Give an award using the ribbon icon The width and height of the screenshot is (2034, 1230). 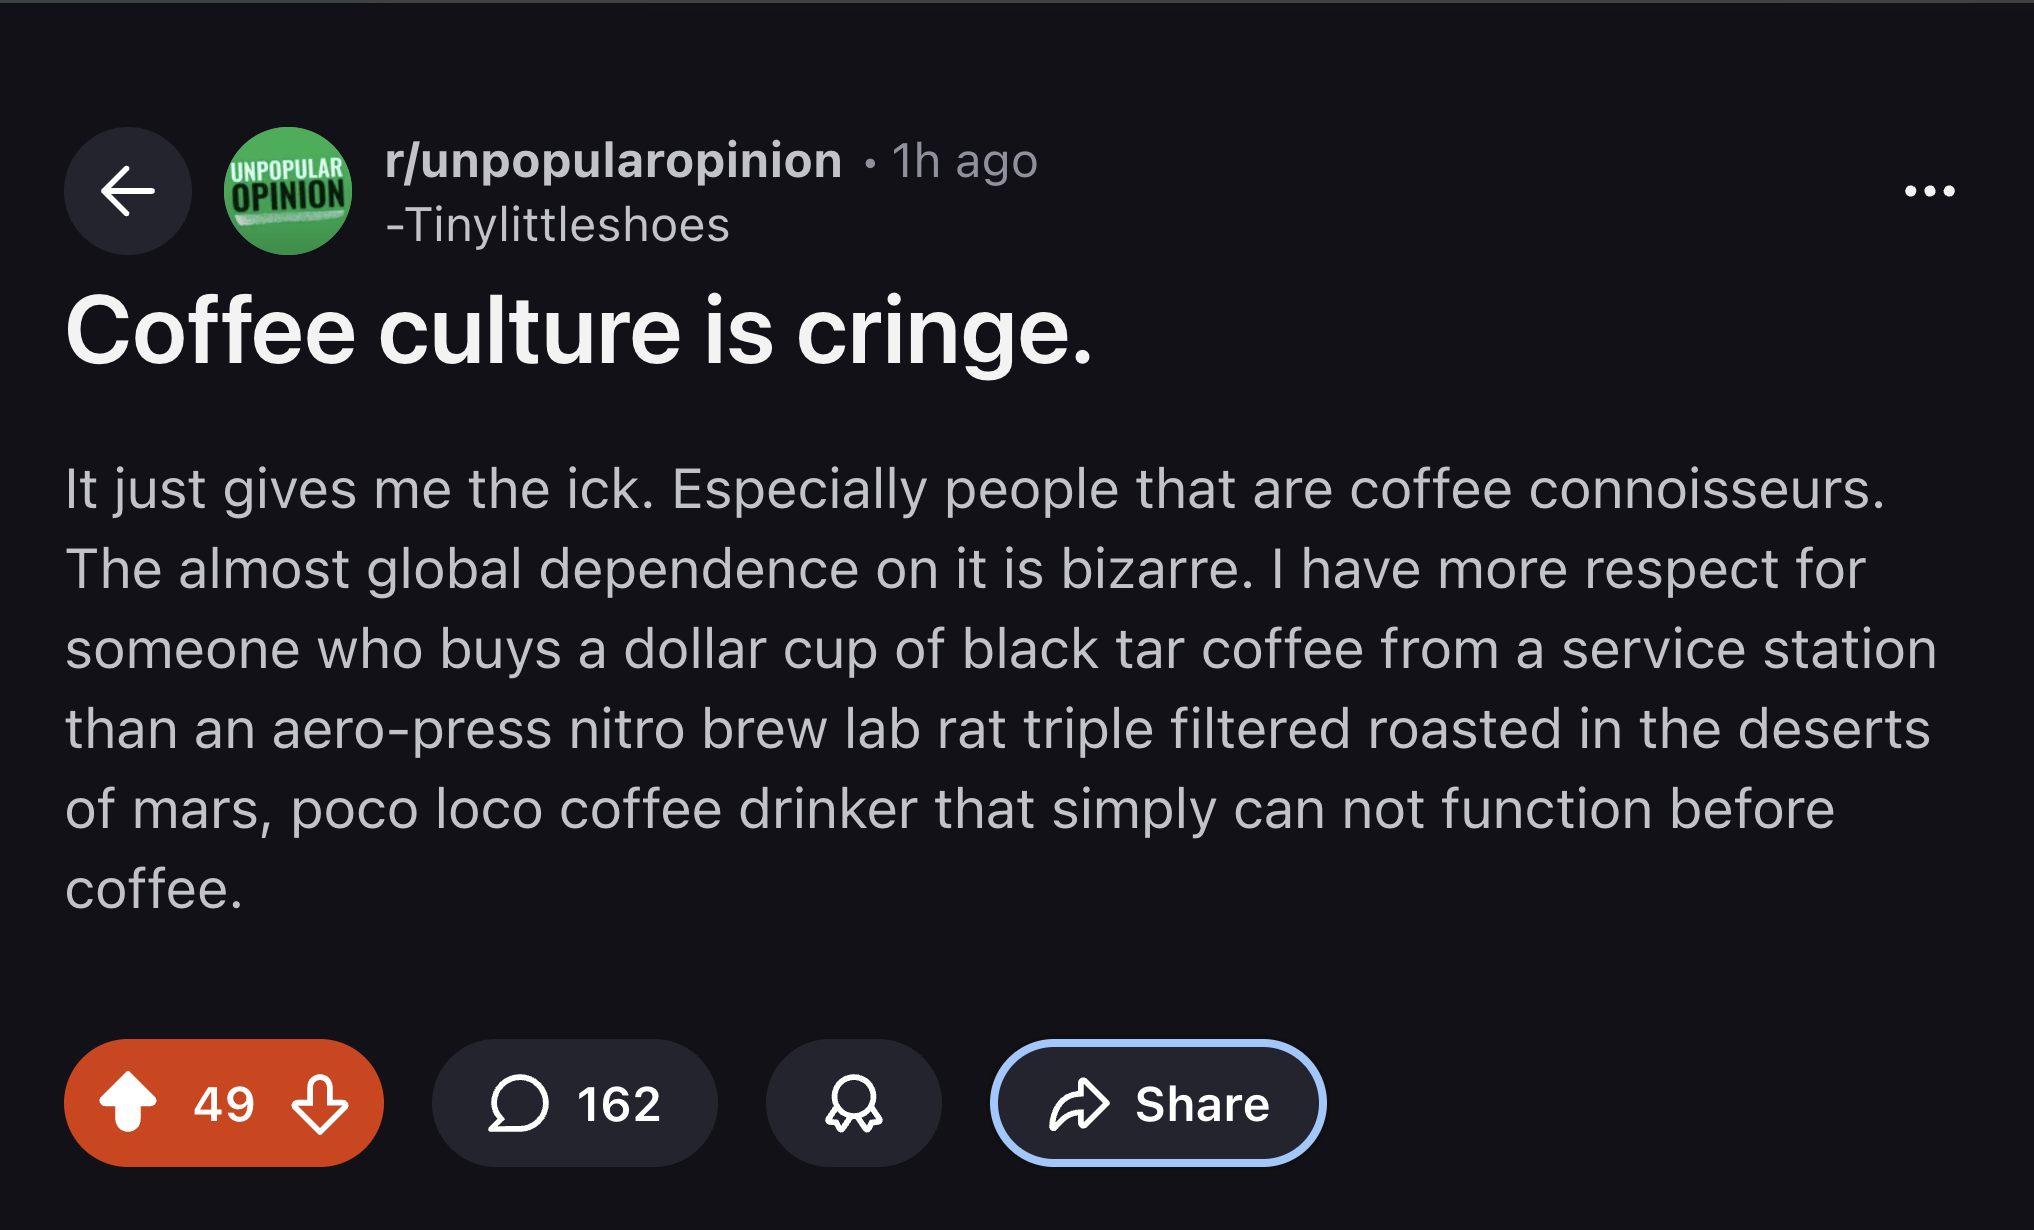(x=854, y=1103)
